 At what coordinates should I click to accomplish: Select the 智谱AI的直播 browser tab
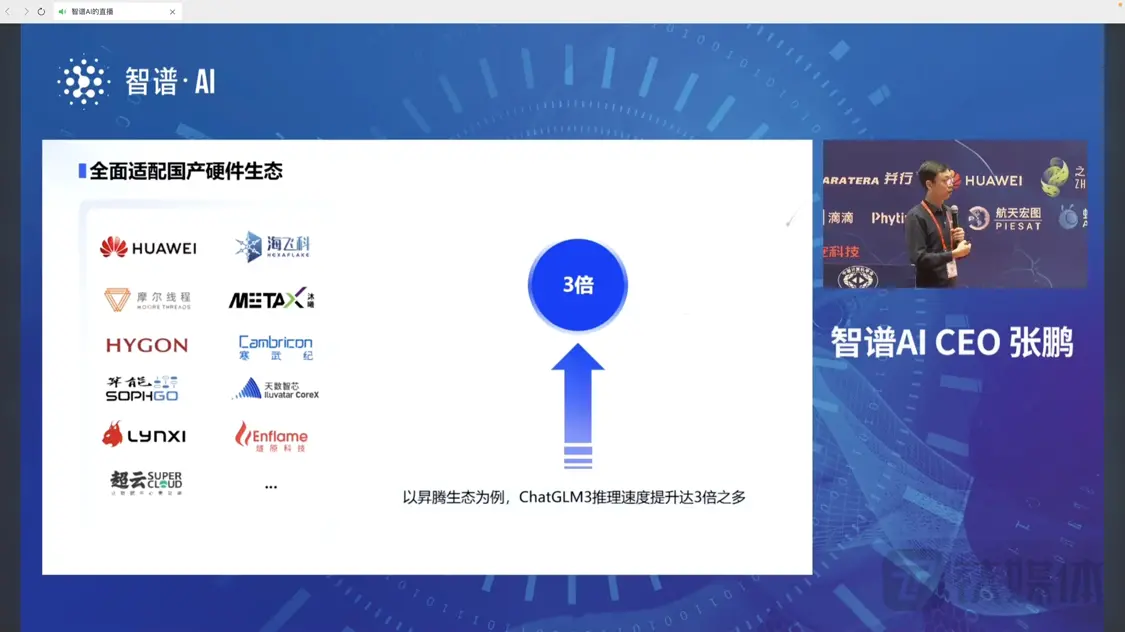[118, 11]
